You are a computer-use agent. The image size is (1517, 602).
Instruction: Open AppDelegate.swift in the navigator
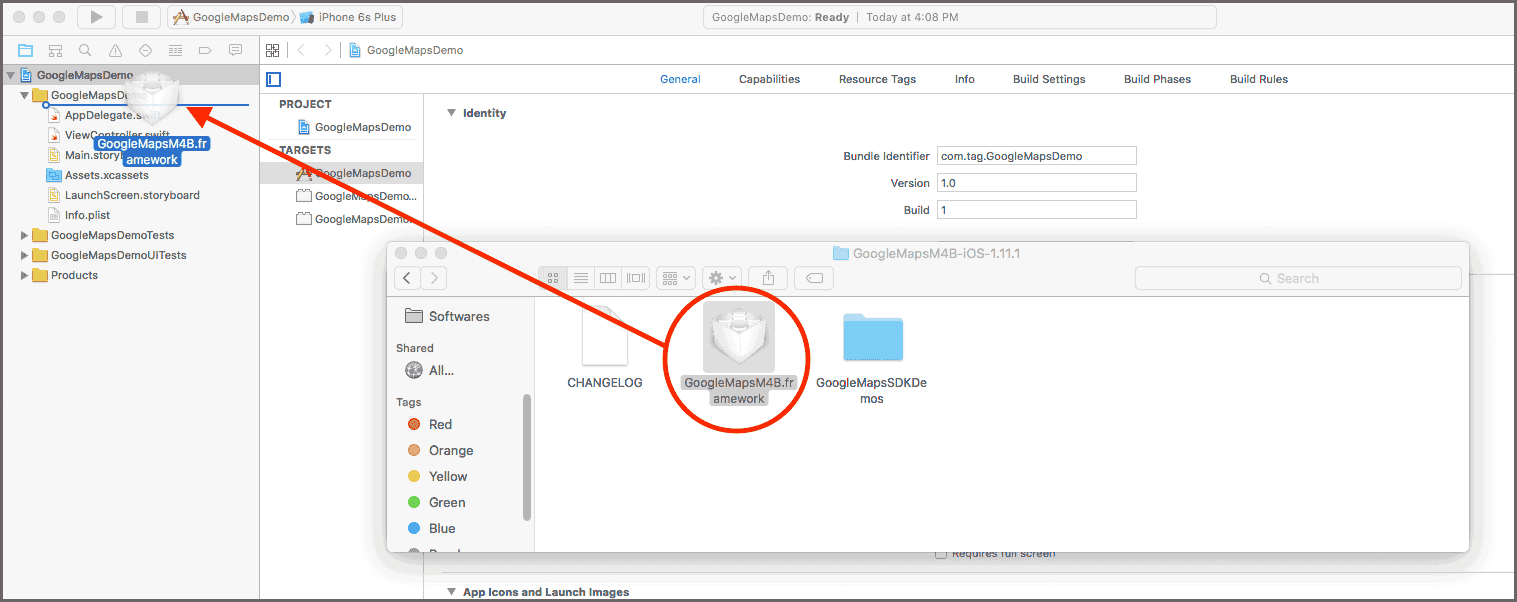105,115
